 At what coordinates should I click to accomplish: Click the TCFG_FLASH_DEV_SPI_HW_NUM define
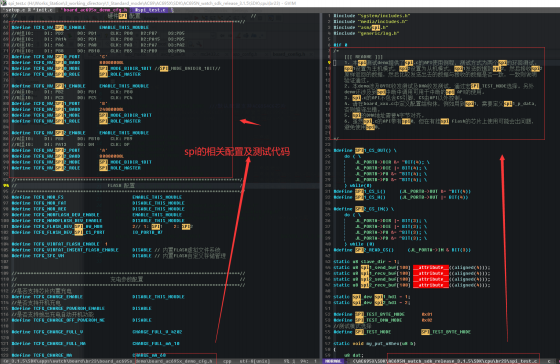pos(101,226)
